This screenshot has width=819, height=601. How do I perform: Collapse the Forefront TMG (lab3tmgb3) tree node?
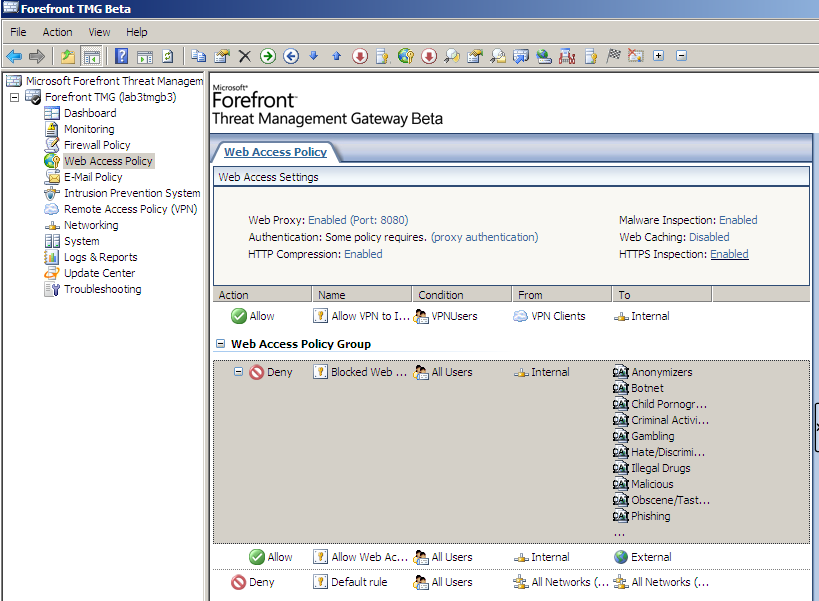(x=15, y=97)
